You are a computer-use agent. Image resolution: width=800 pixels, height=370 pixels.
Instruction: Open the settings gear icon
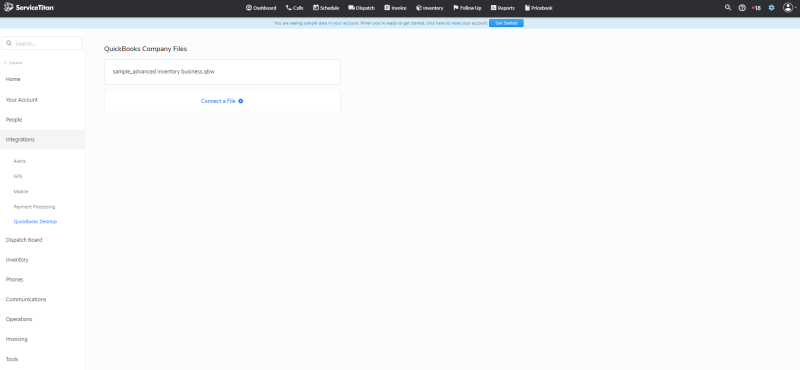[x=771, y=8]
